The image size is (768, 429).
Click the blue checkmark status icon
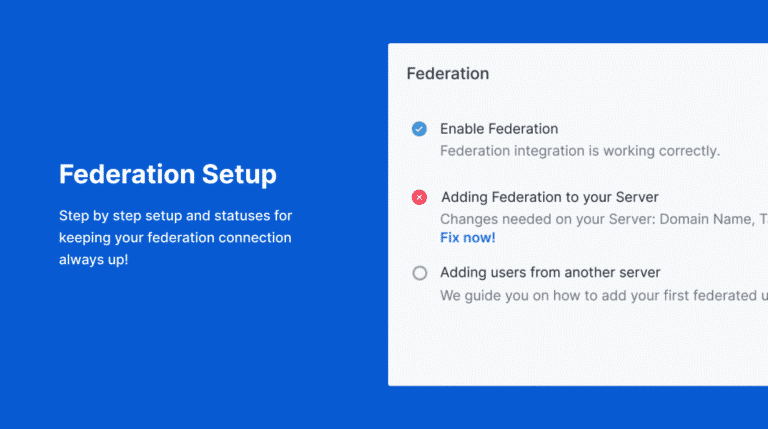click(419, 129)
